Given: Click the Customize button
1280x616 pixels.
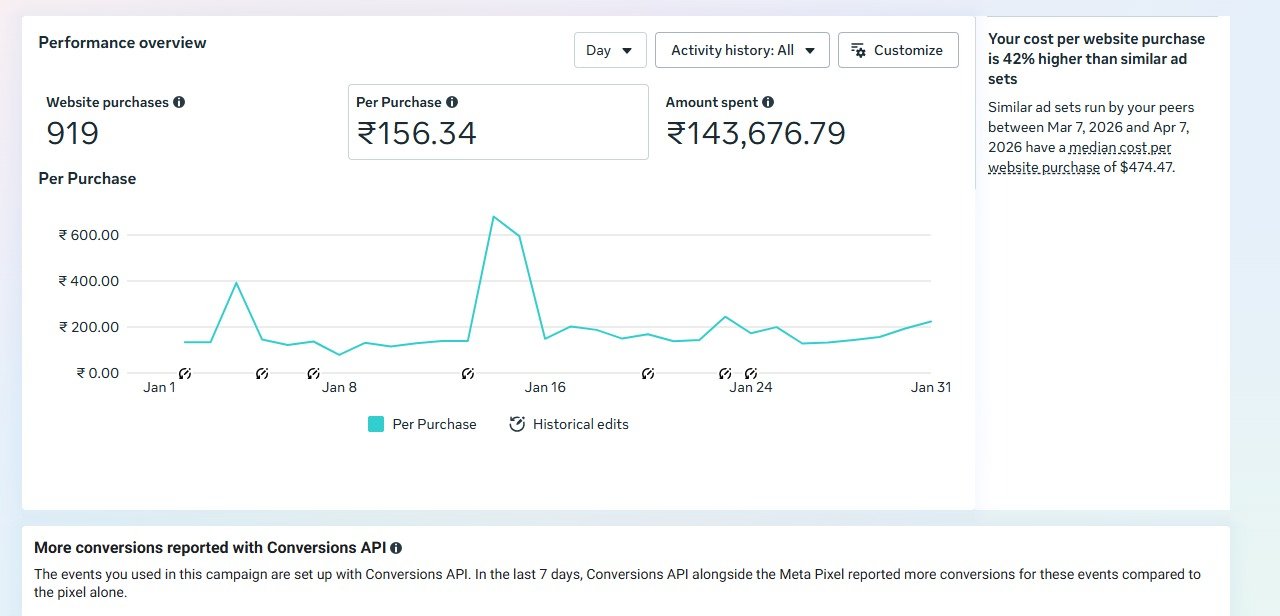Looking at the screenshot, I should 898,50.
